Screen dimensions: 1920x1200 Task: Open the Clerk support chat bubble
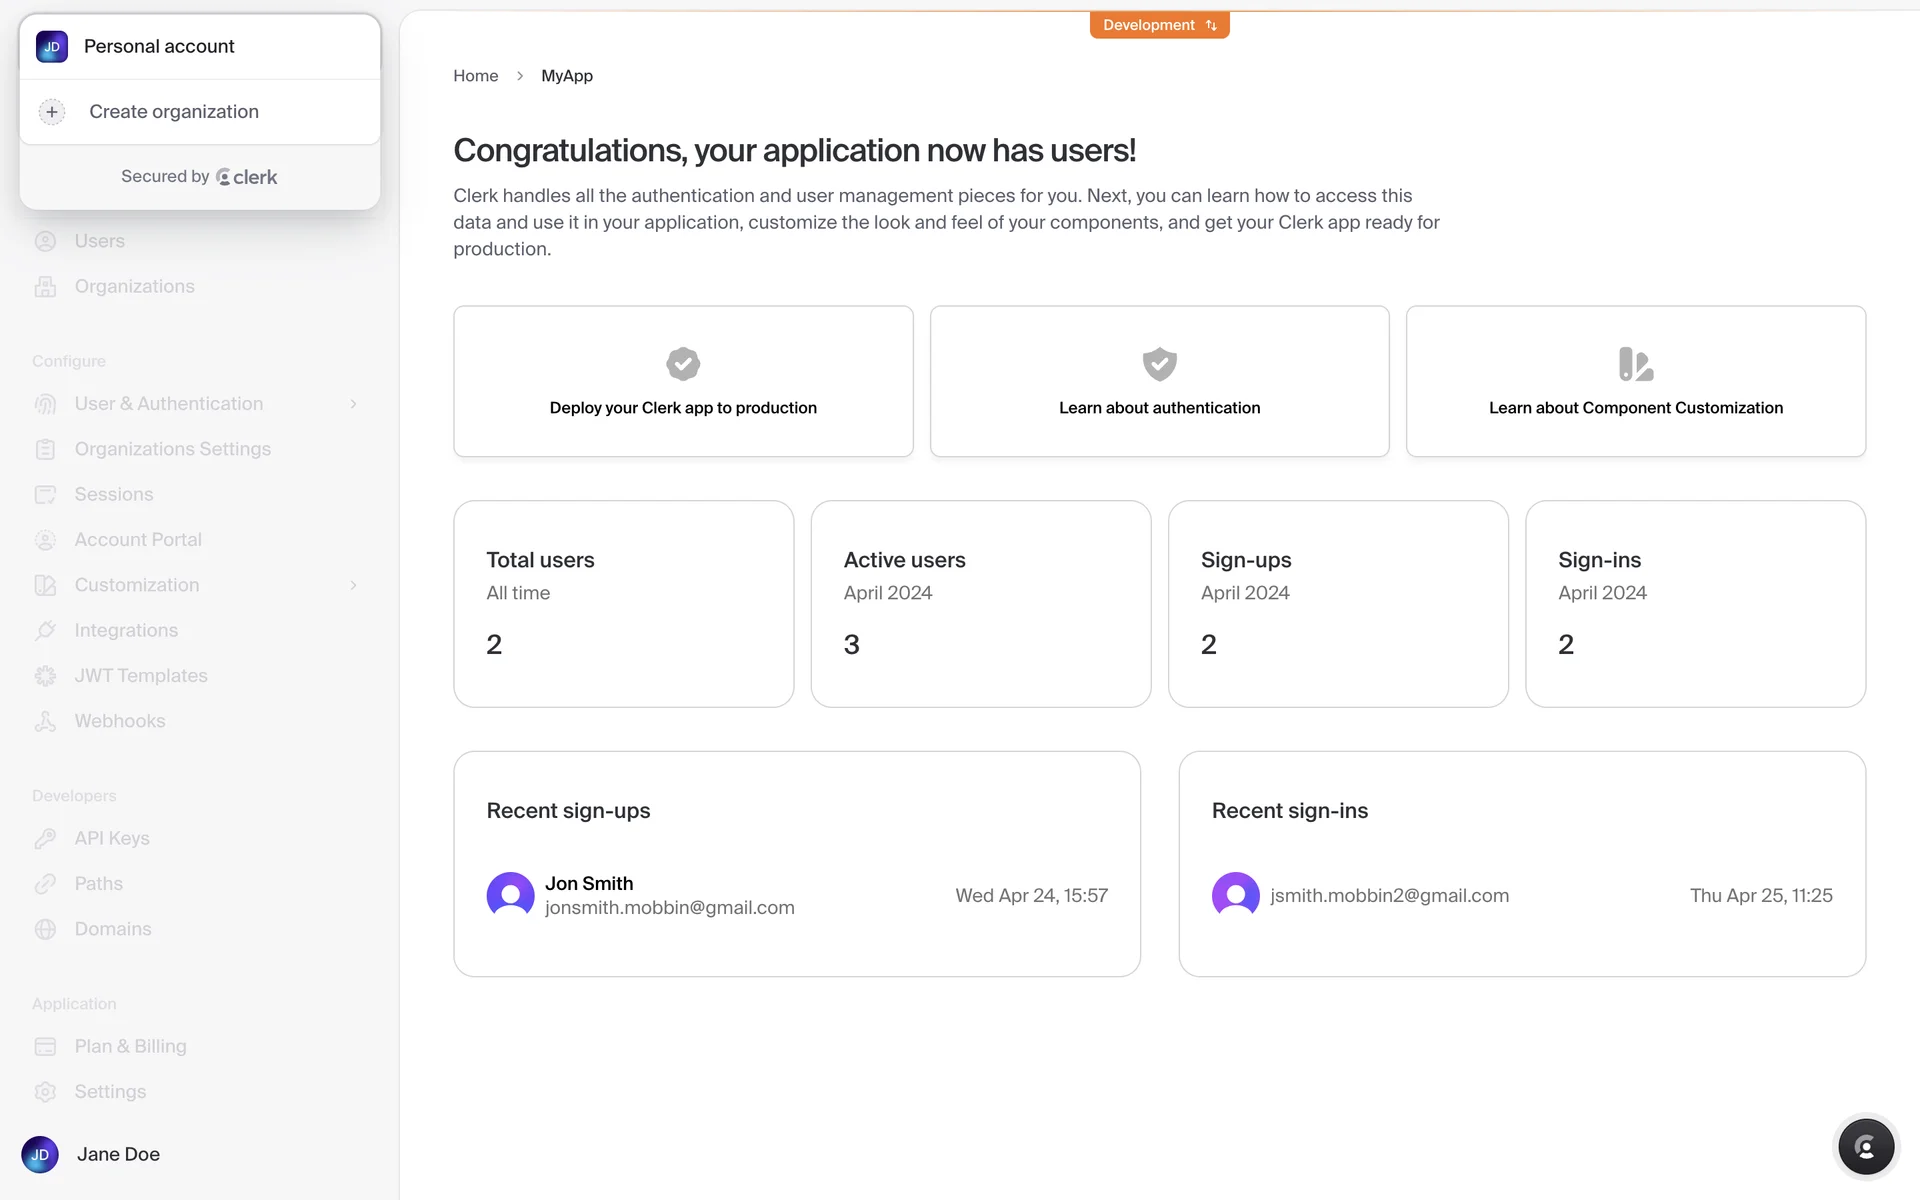click(x=1865, y=1146)
